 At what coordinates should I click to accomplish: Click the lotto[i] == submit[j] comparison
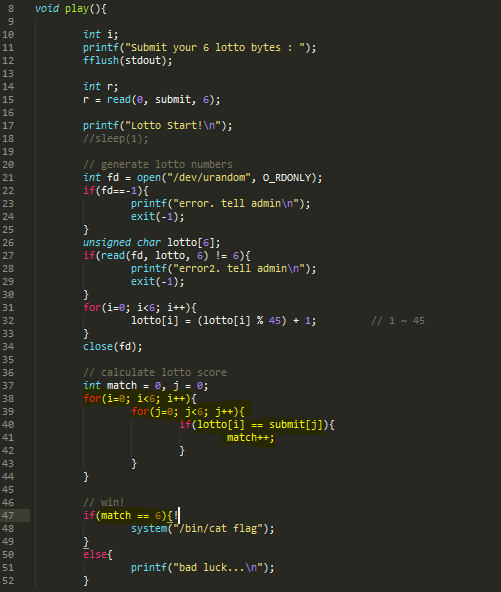coord(260,425)
